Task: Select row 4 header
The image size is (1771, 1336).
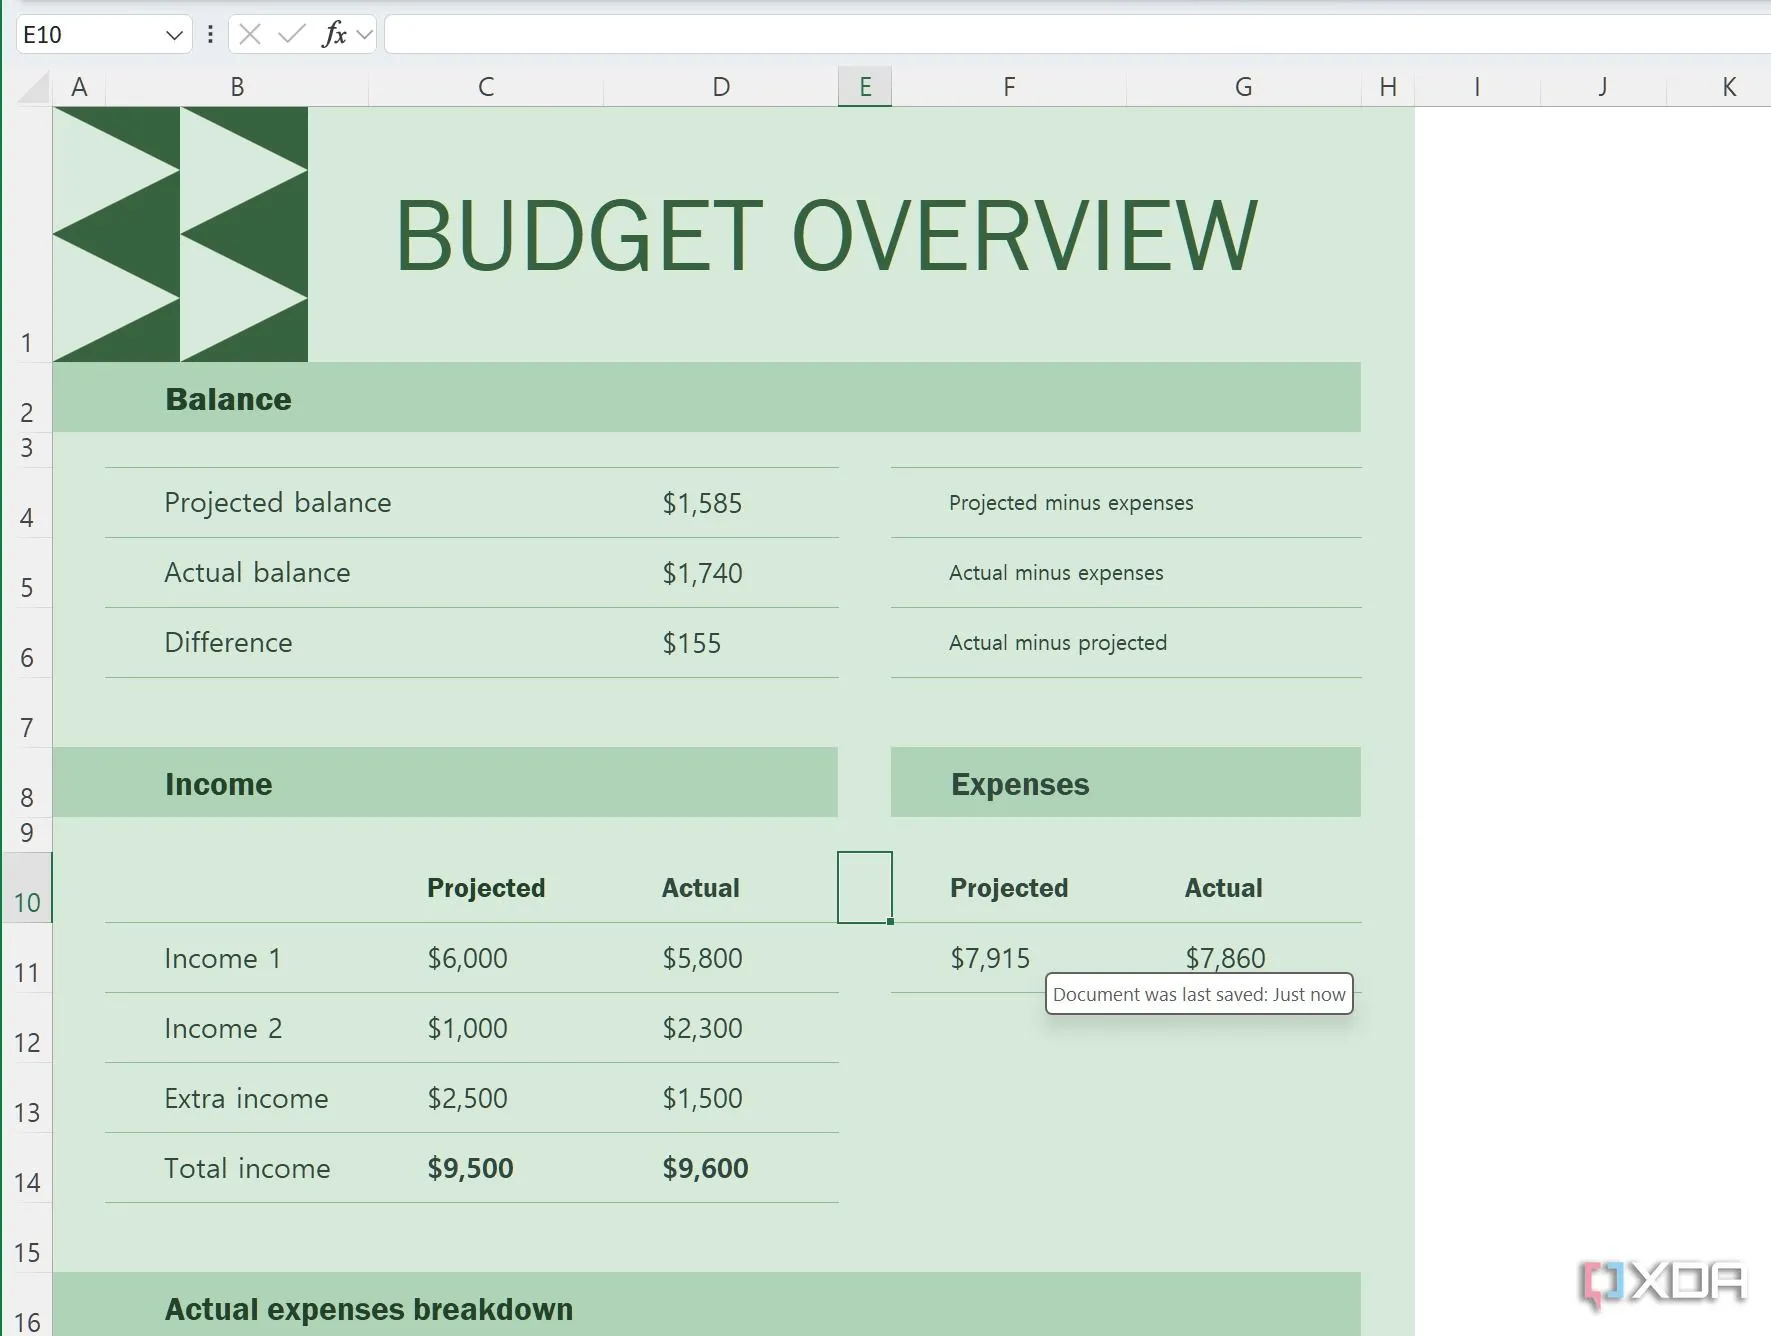Action: tap(27, 502)
